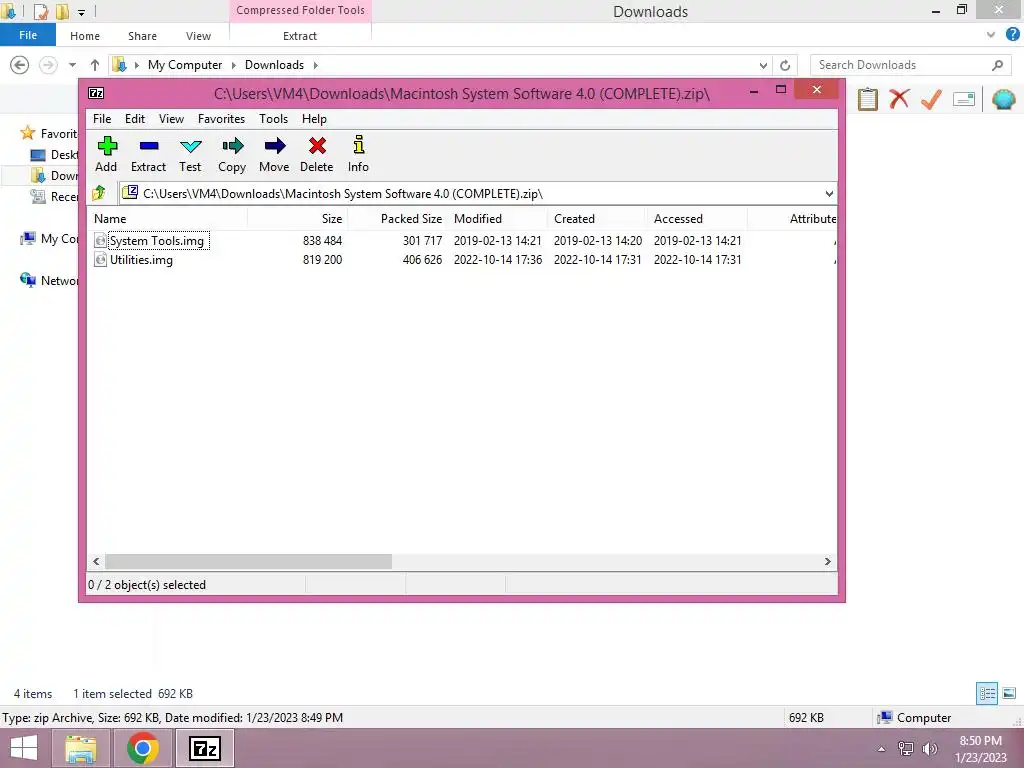Open the 7-Zip Help menu
The width and height of the screenshot is (1024, 768).
tap(314, 119)
